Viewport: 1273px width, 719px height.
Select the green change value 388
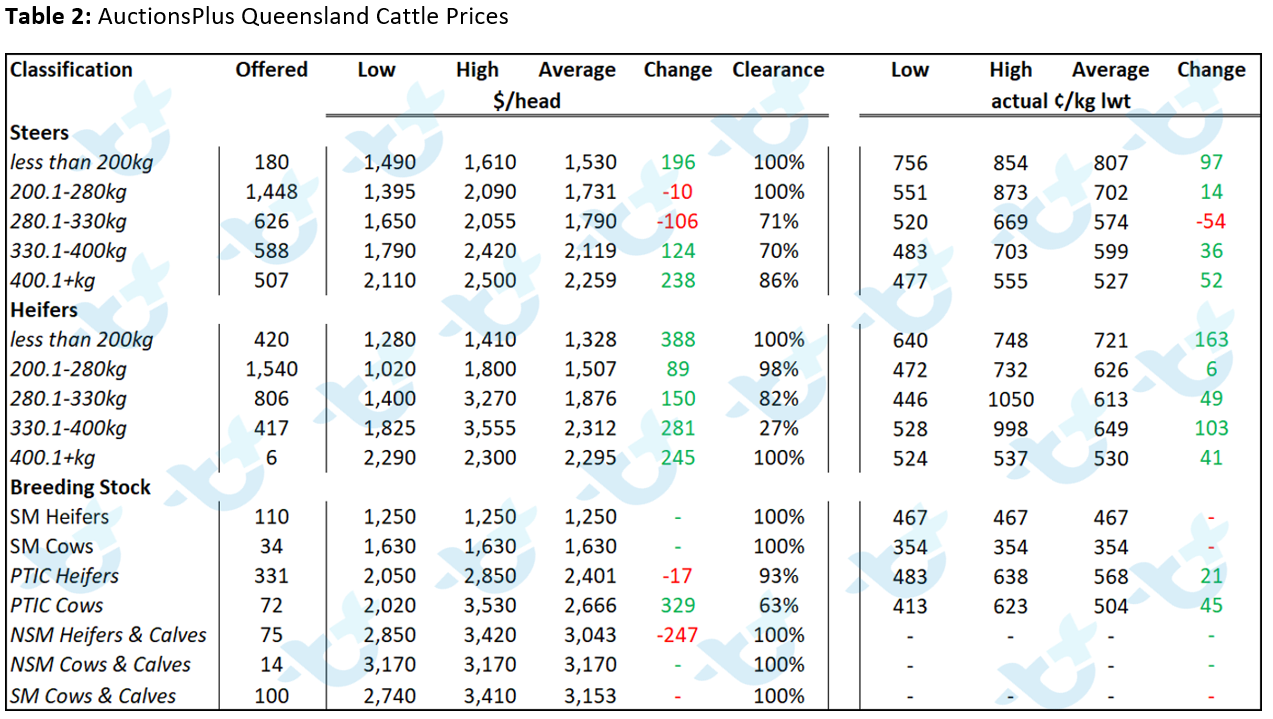pyautogui.click(x=677, y=340)
